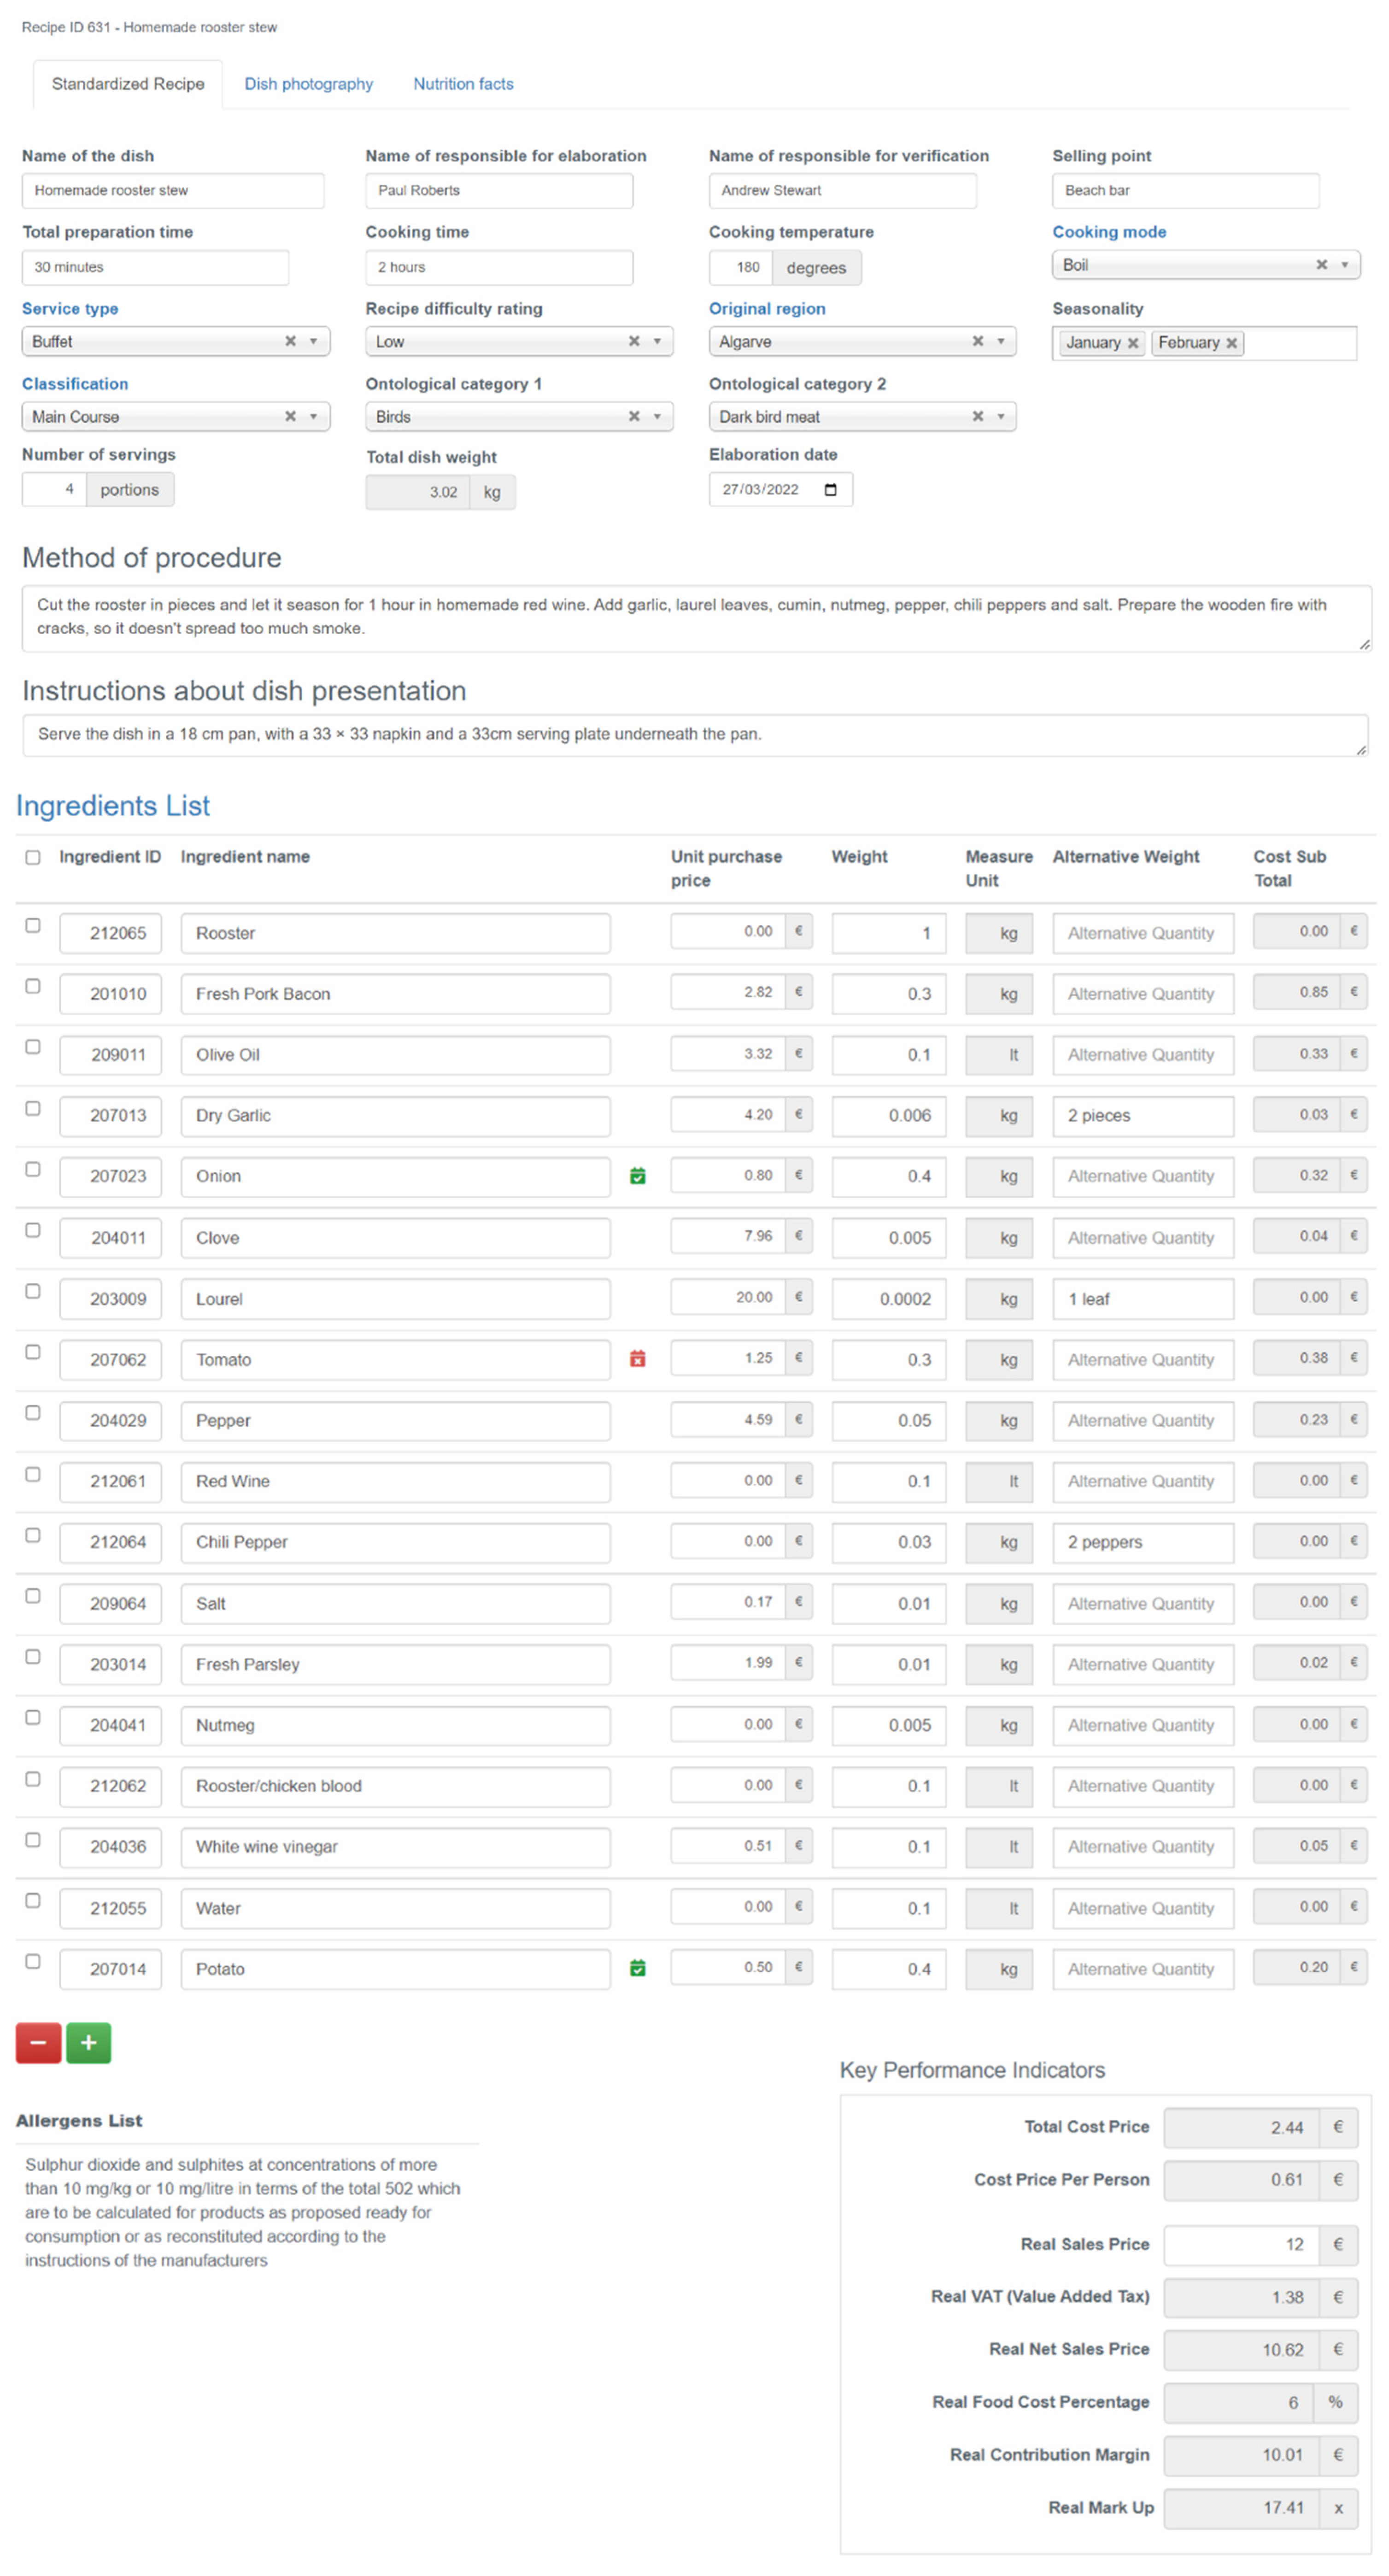Click the green calendar icon beside Potato
1389x2576 pixels.
pos(637,1968)
